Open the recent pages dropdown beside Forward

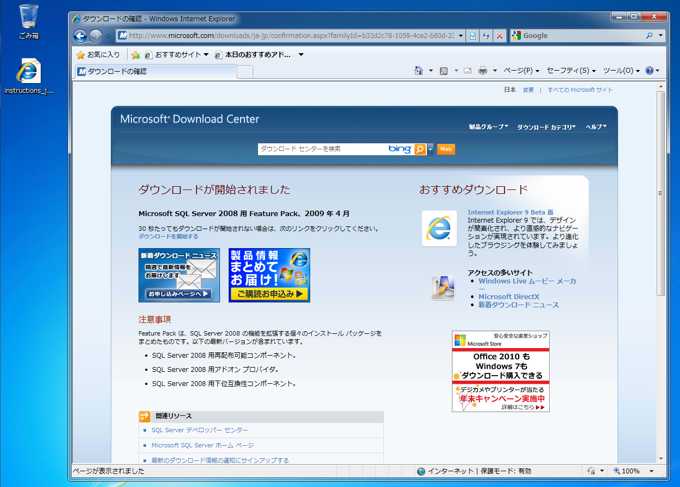(108, 36)
